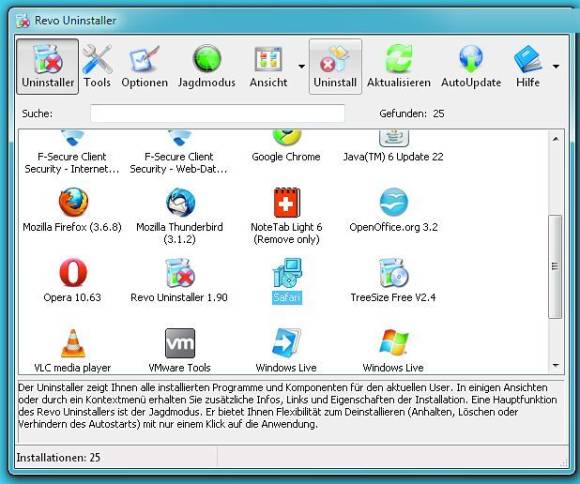The image size is (580, 484).
Task: Select Google Chrome in the list
Action: 286,147
